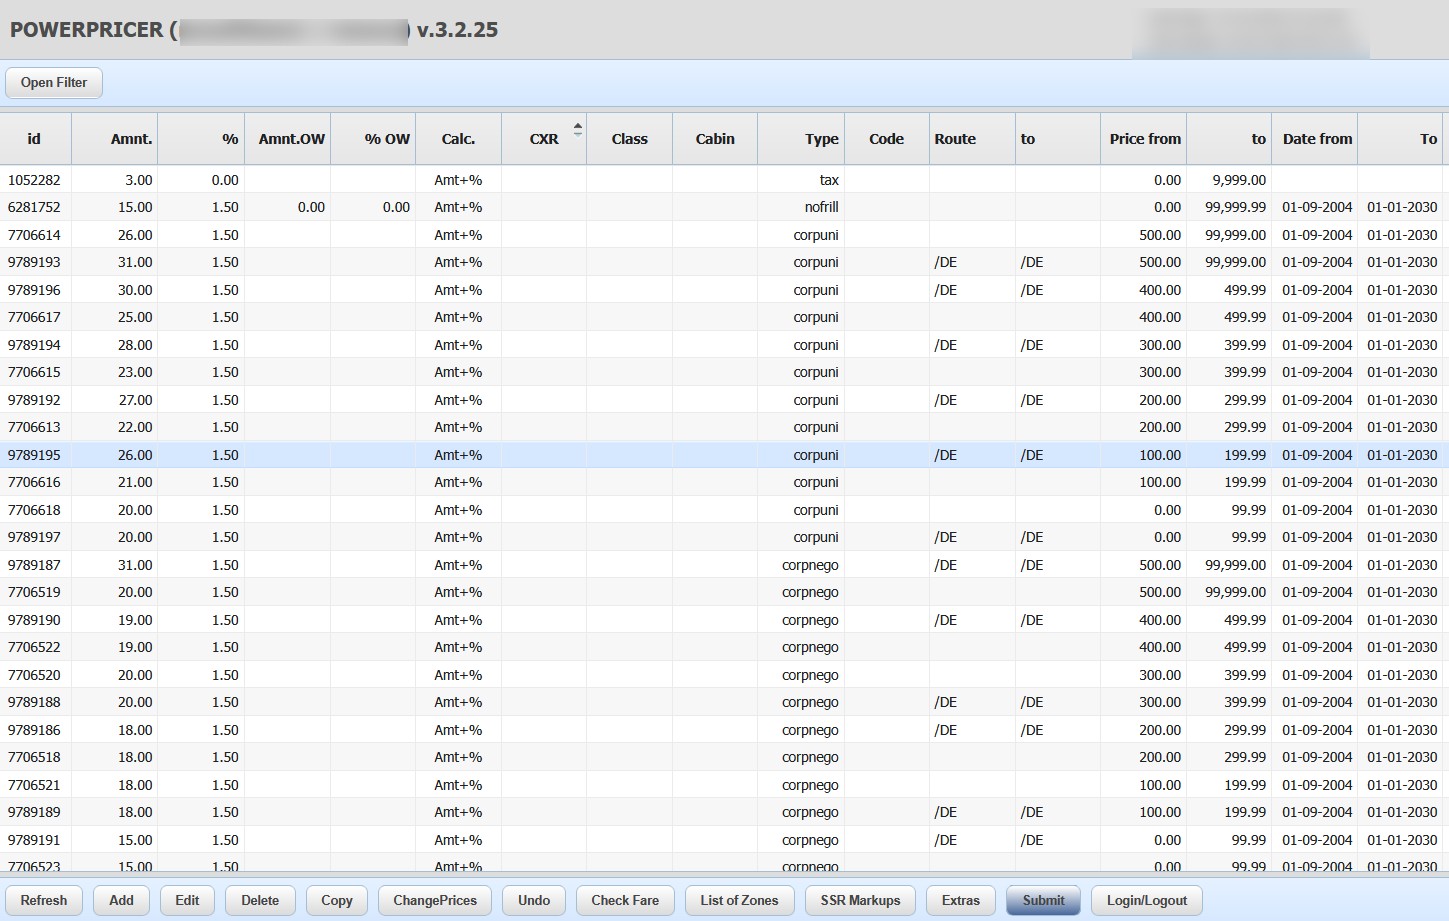Sort by % column header
The width and height of the screenshot is (1449, 921).
(201, 139)
